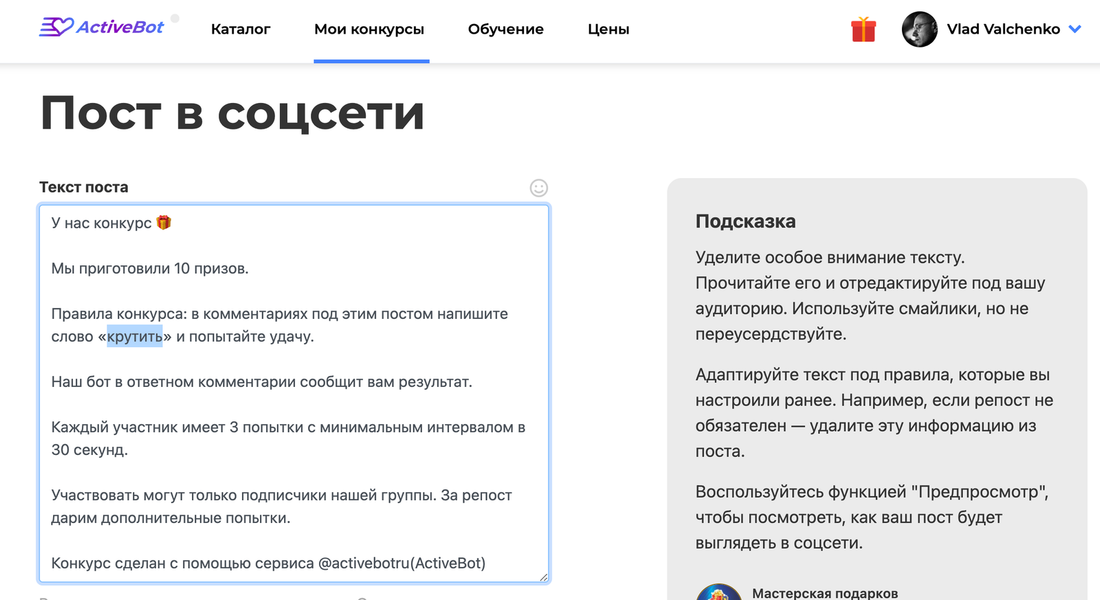Click the textarea resize handle corner

(x=543, y=576)
